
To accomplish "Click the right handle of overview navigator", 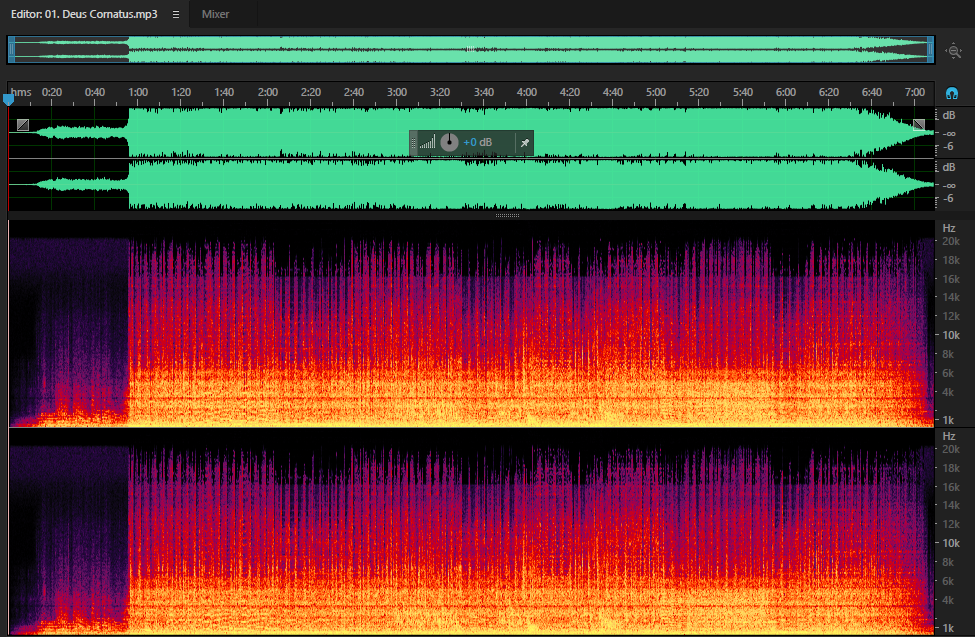I will pyautogui.click(x=931, y=50).
